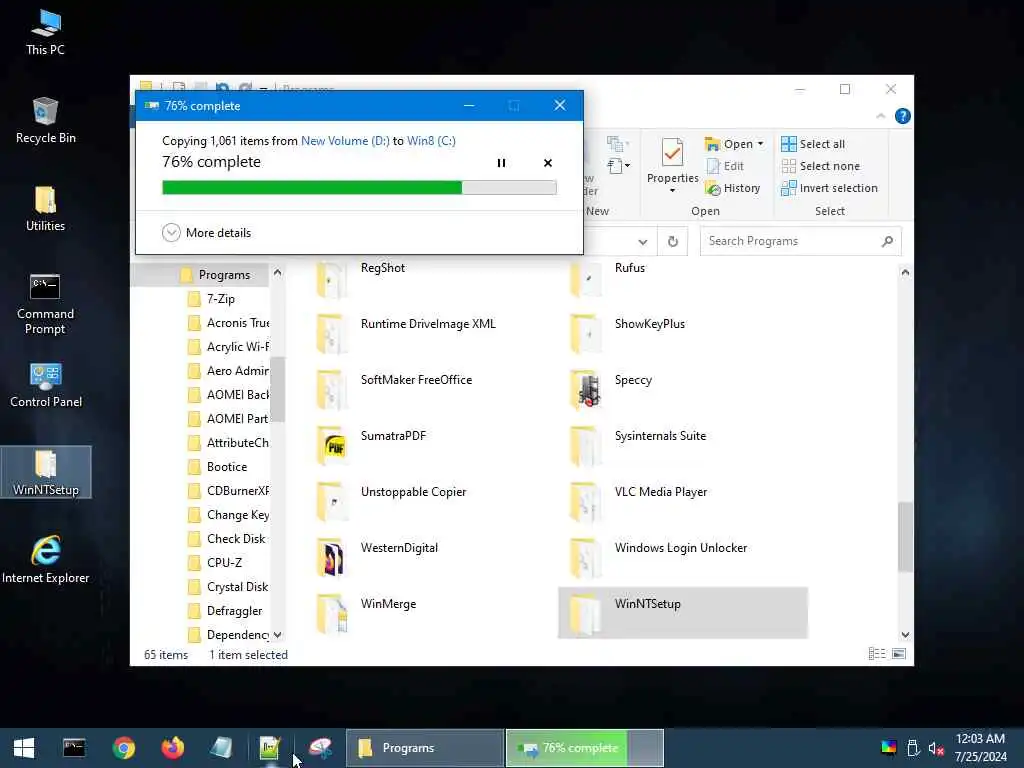This screenshot has width=1024, height=768.
Task: Click navigation tree scroll down arrow
Action: click(x=278, y=635)
